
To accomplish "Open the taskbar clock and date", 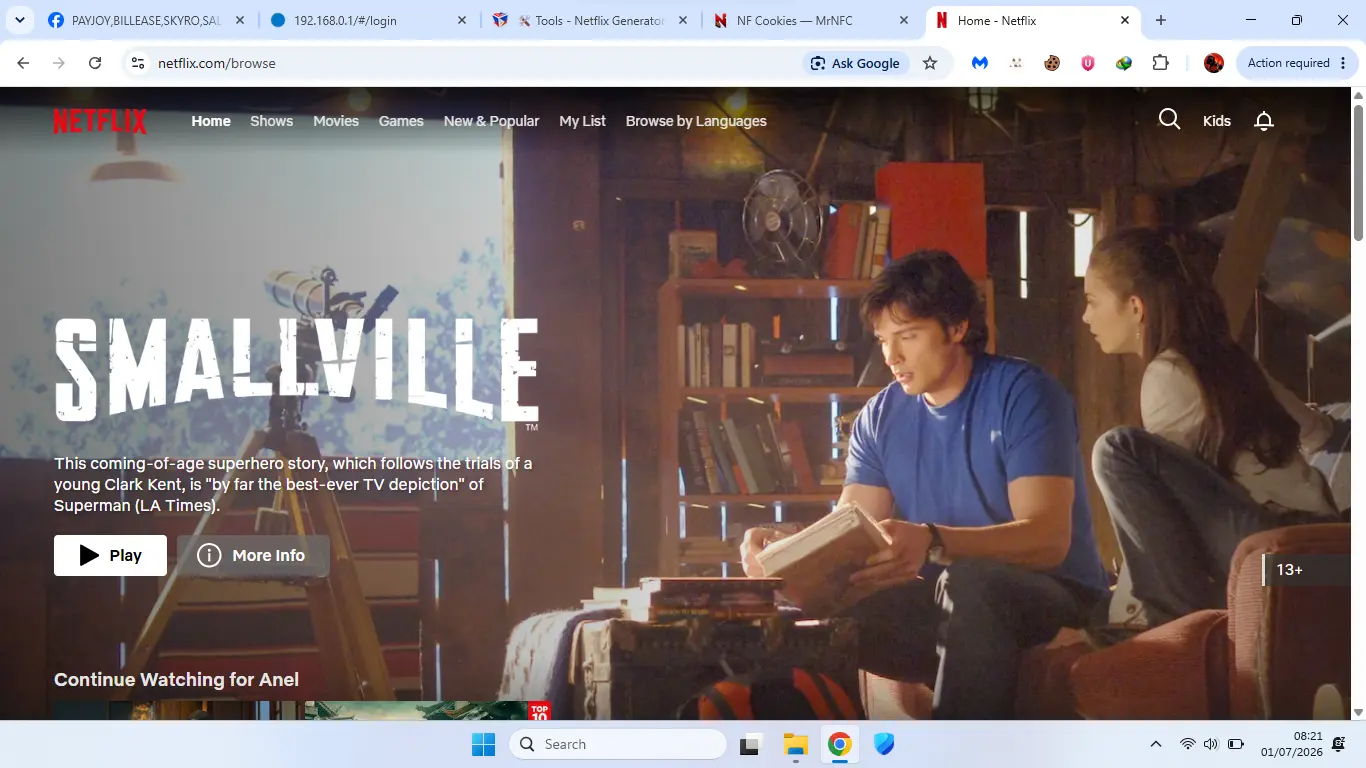I will click(1291, 744).
